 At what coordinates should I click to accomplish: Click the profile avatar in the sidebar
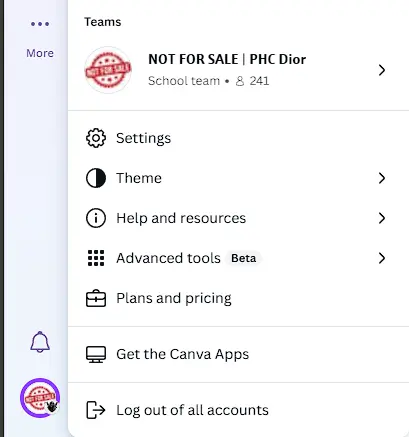40,398
